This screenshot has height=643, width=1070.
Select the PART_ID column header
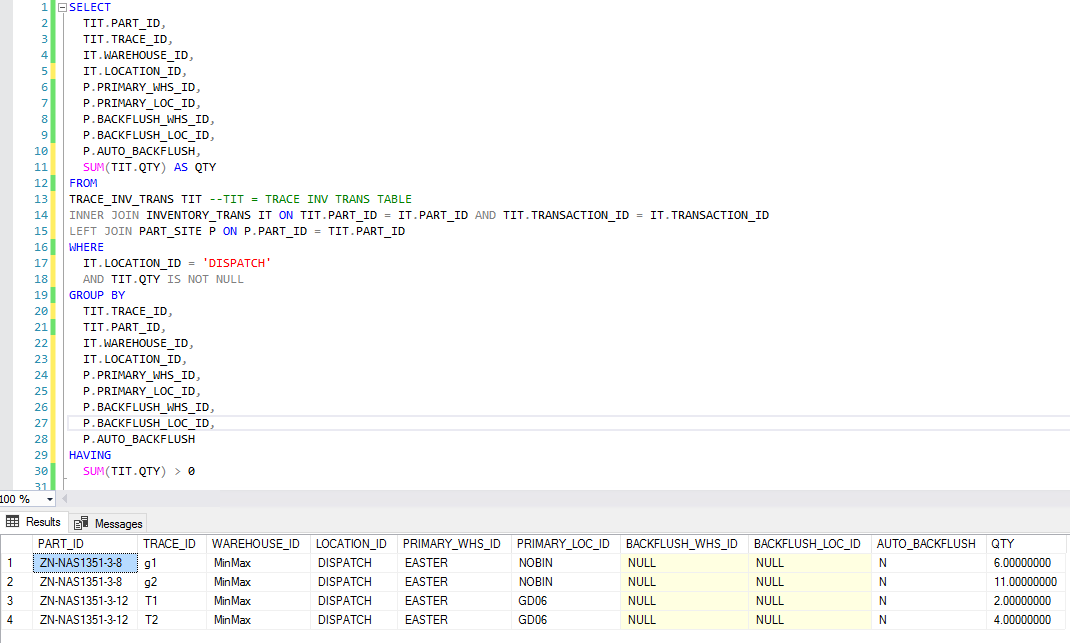click(85, 544)
